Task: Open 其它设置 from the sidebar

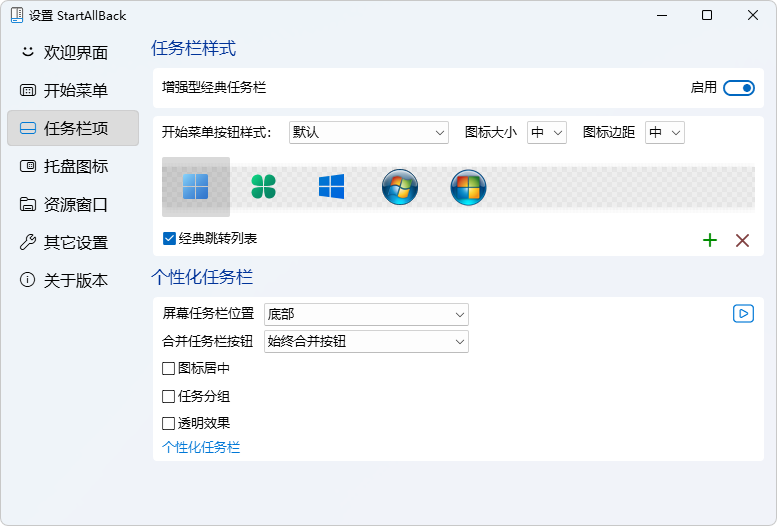Action: tap(73, 242)
